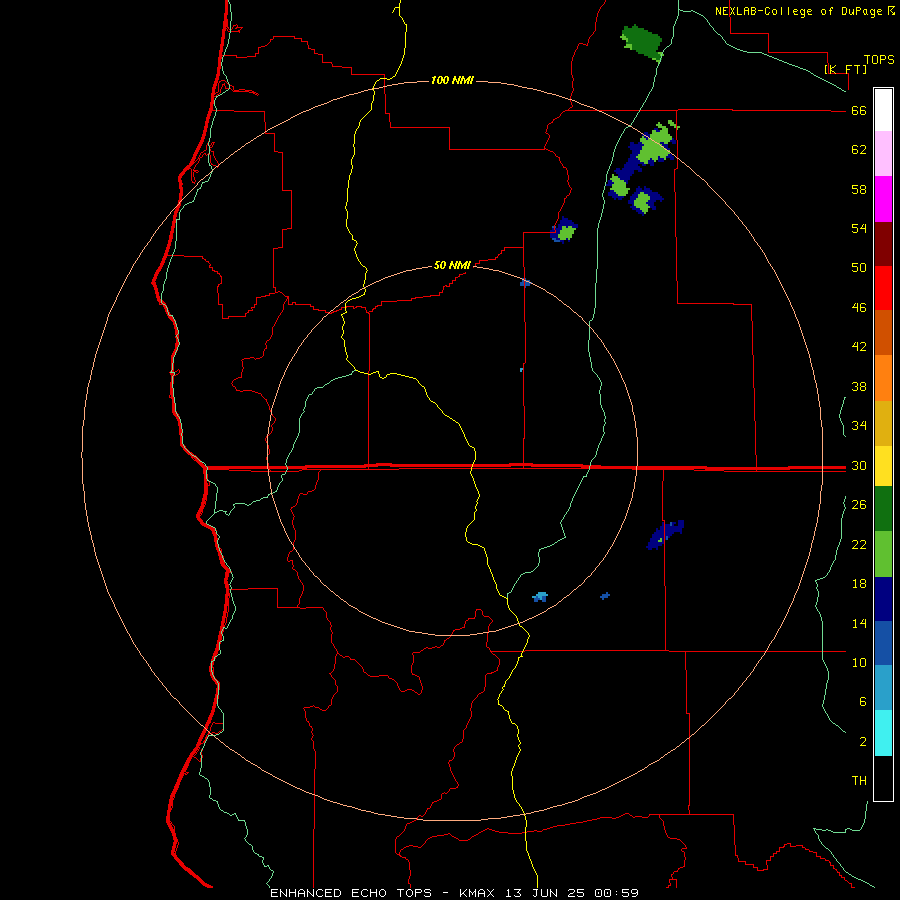
Task: Click the bright red legend band
Action: [x=883, y=288]
